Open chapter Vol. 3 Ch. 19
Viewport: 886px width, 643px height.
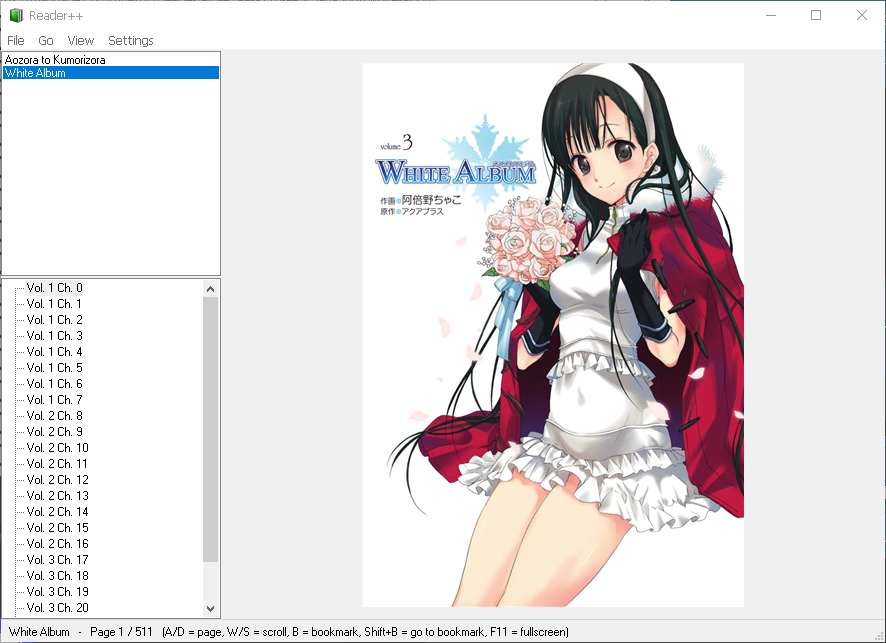[58, 592]
